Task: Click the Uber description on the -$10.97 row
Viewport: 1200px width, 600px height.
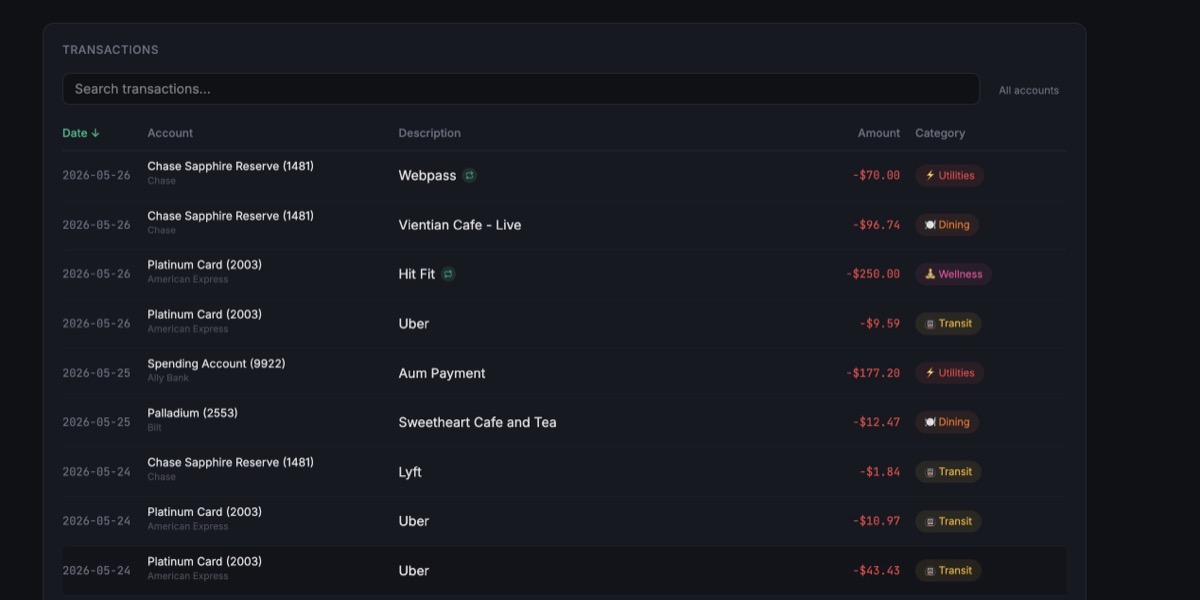Action: click(413, 521)
